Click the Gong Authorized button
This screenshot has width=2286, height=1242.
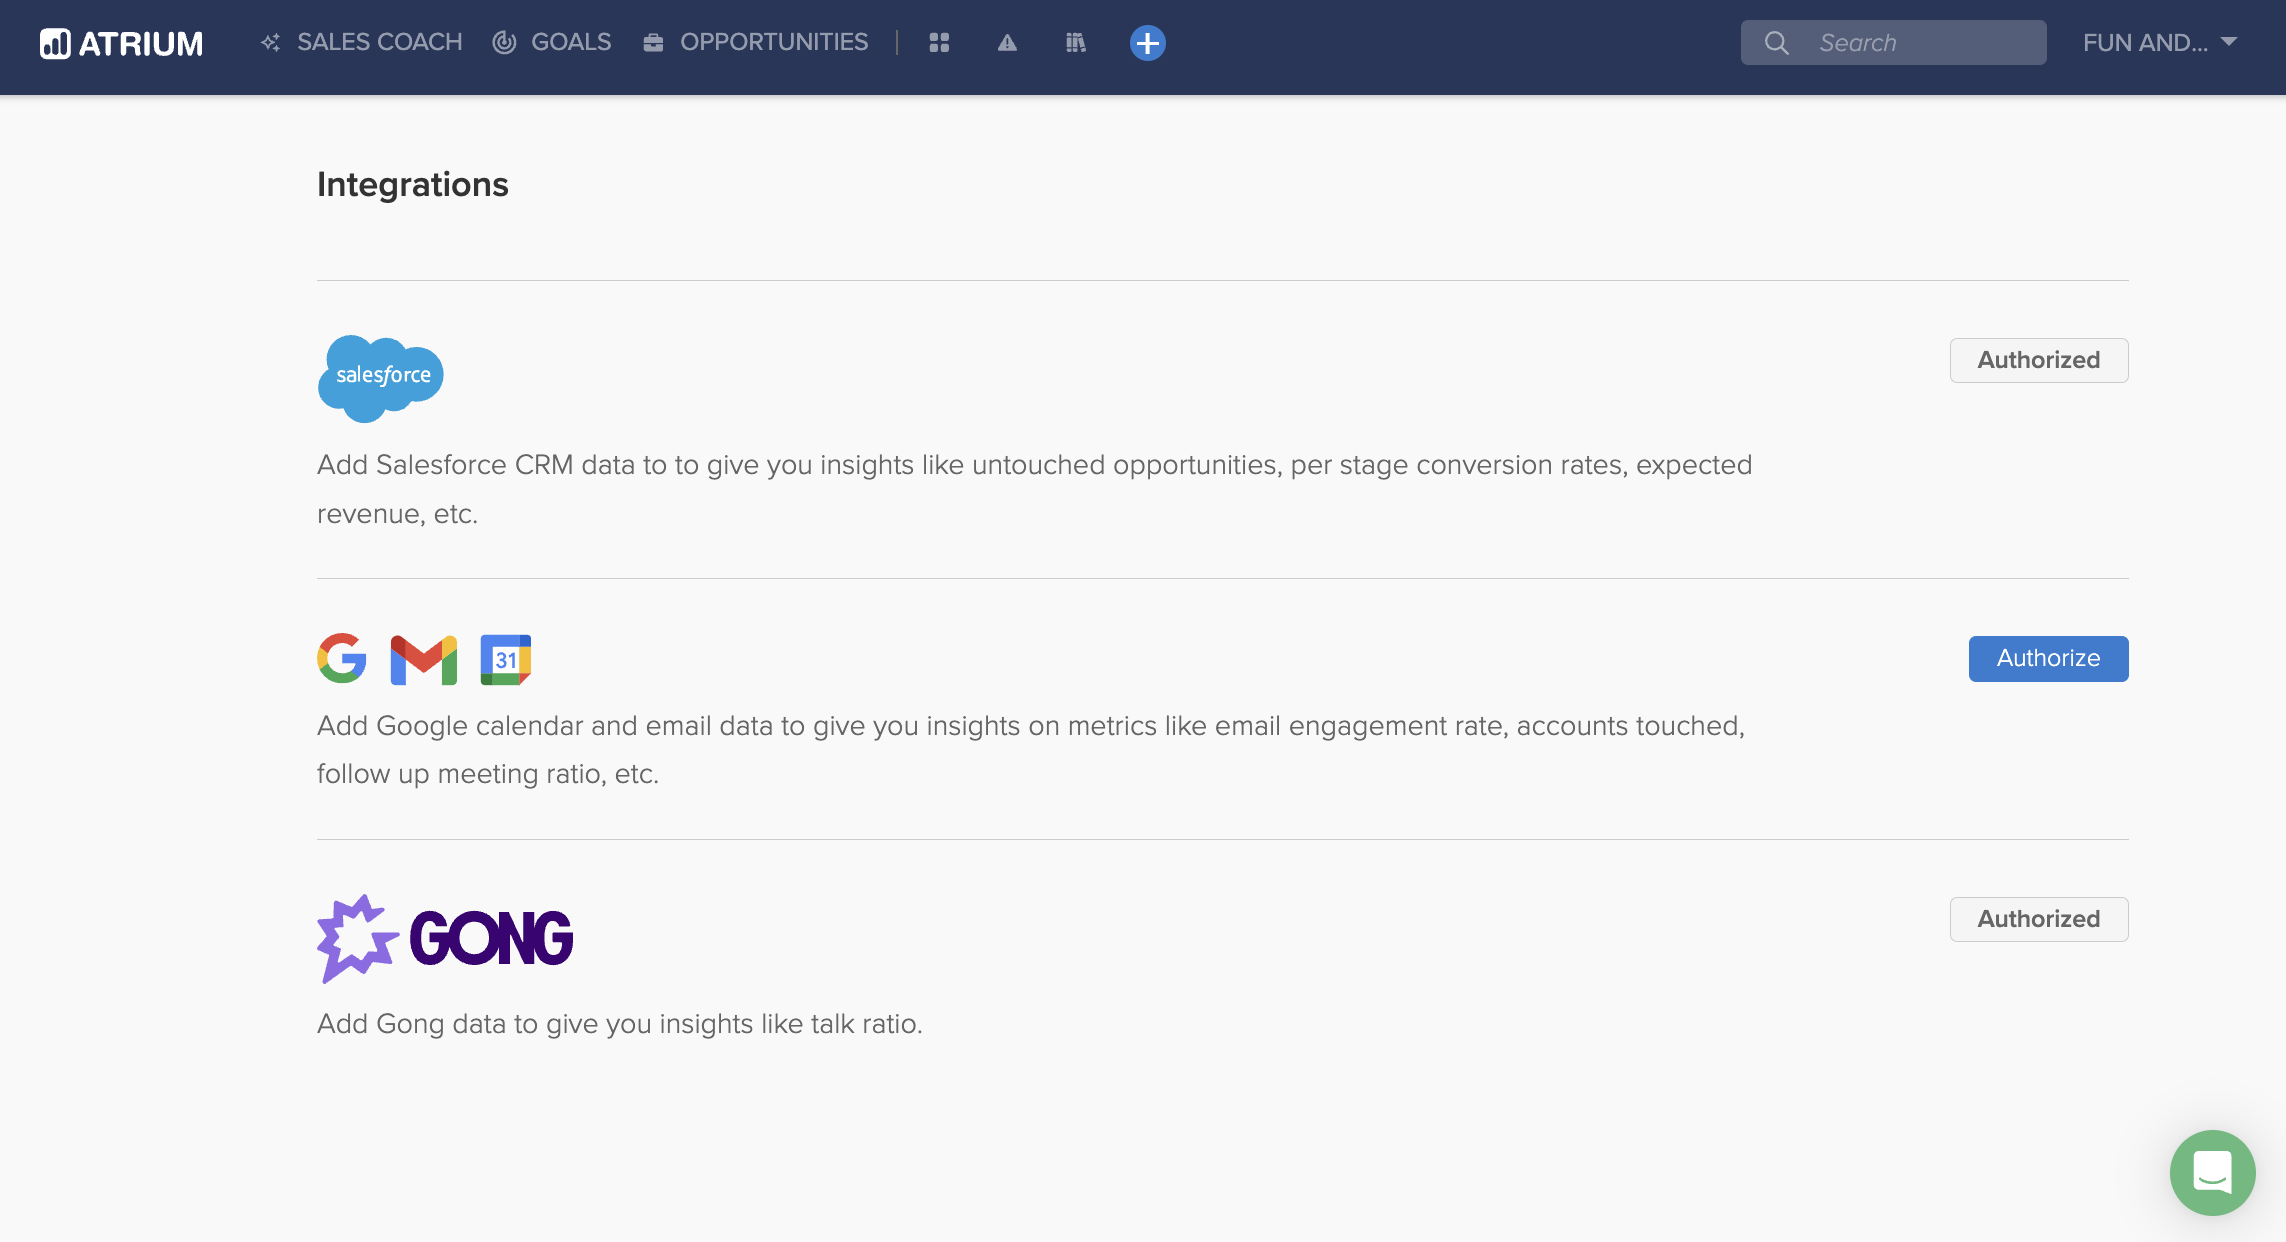point(2038,919)
